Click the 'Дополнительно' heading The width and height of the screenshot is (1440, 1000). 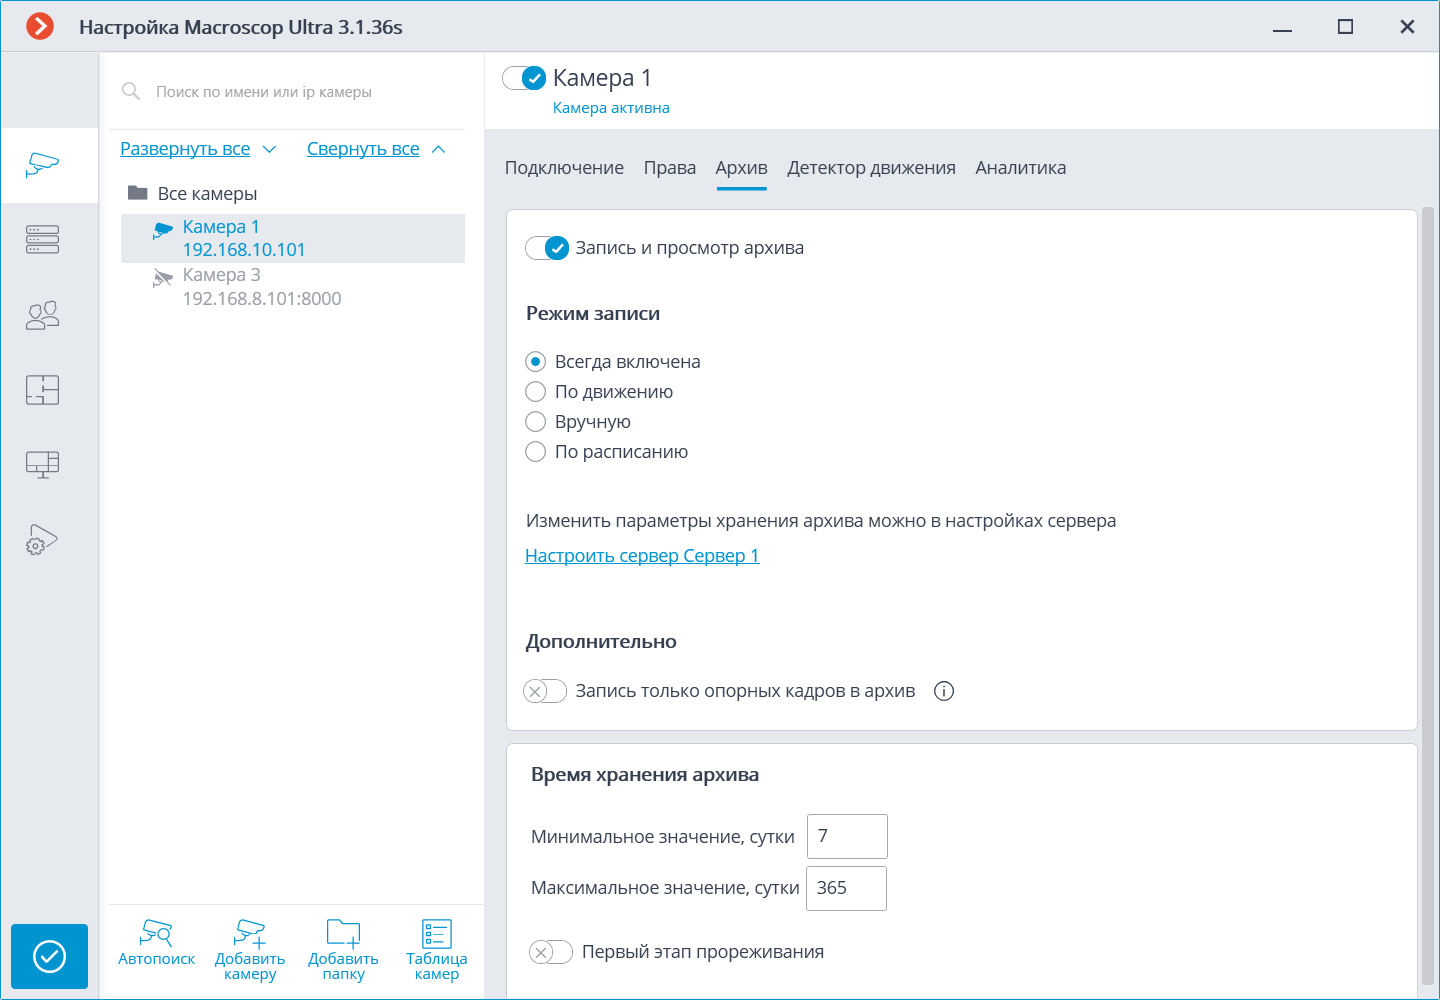601,642
